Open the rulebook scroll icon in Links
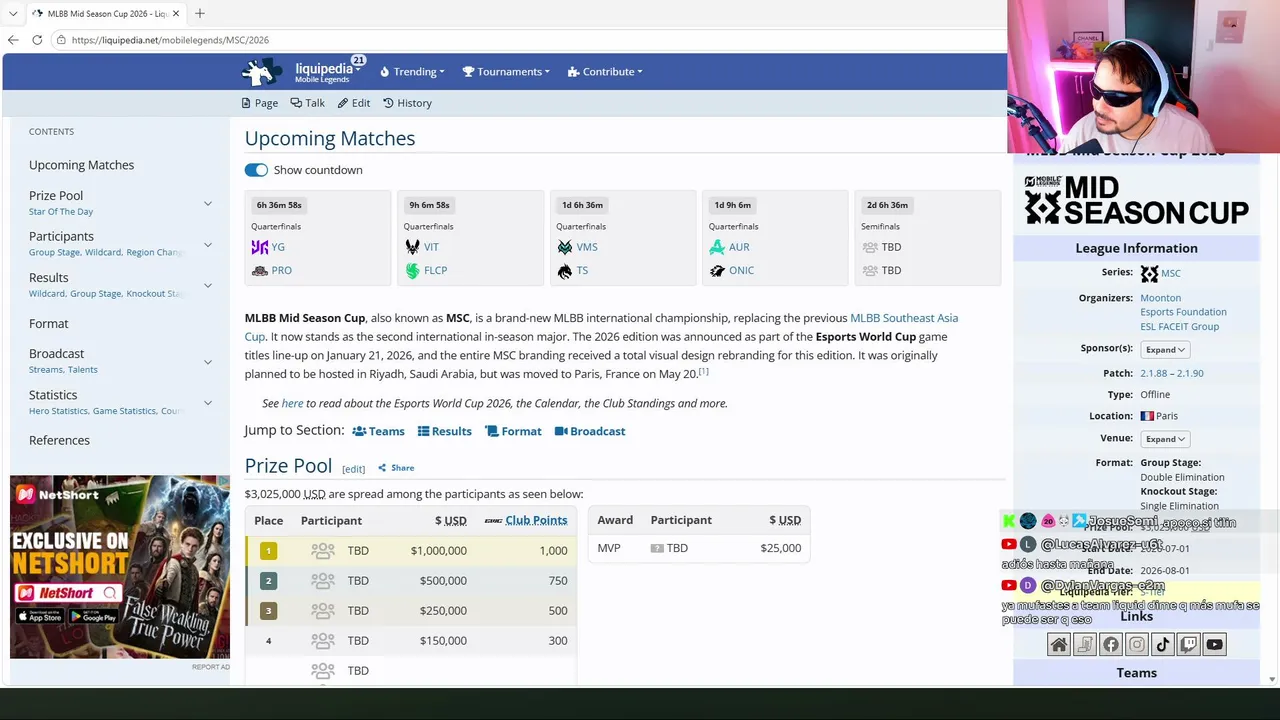 coord(1085,645)
